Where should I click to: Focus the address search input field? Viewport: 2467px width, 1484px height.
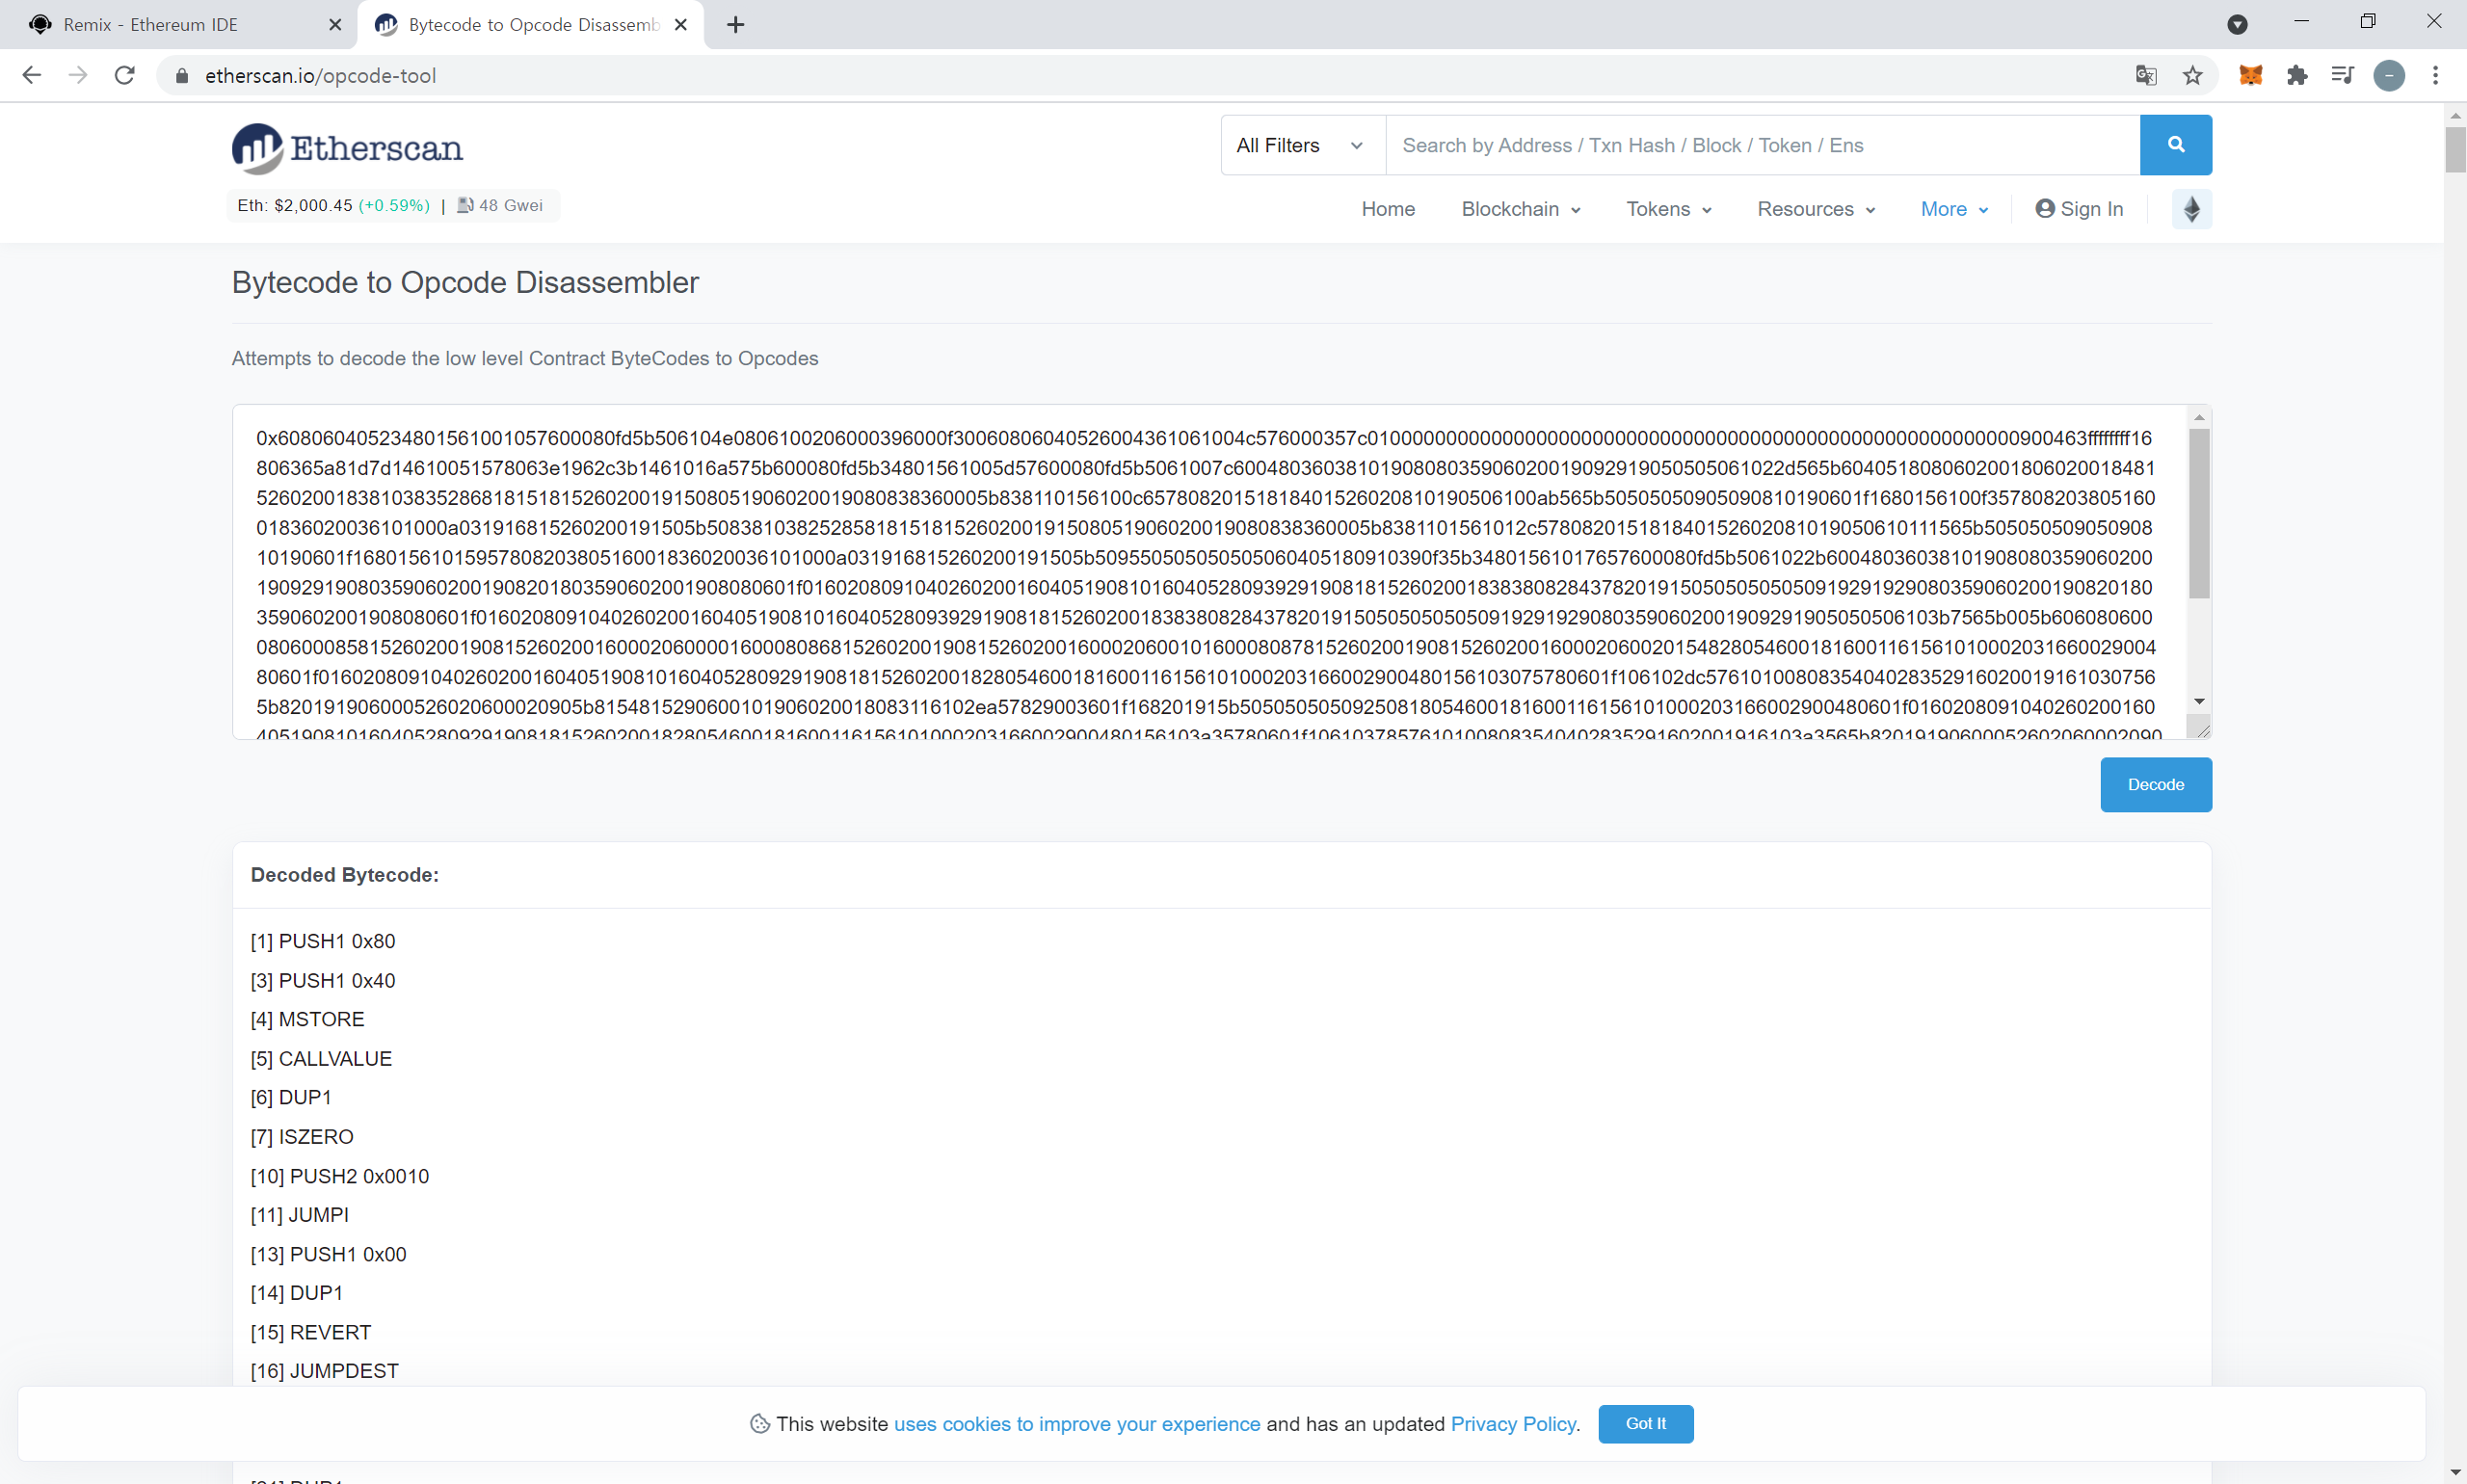point(1760,146)
